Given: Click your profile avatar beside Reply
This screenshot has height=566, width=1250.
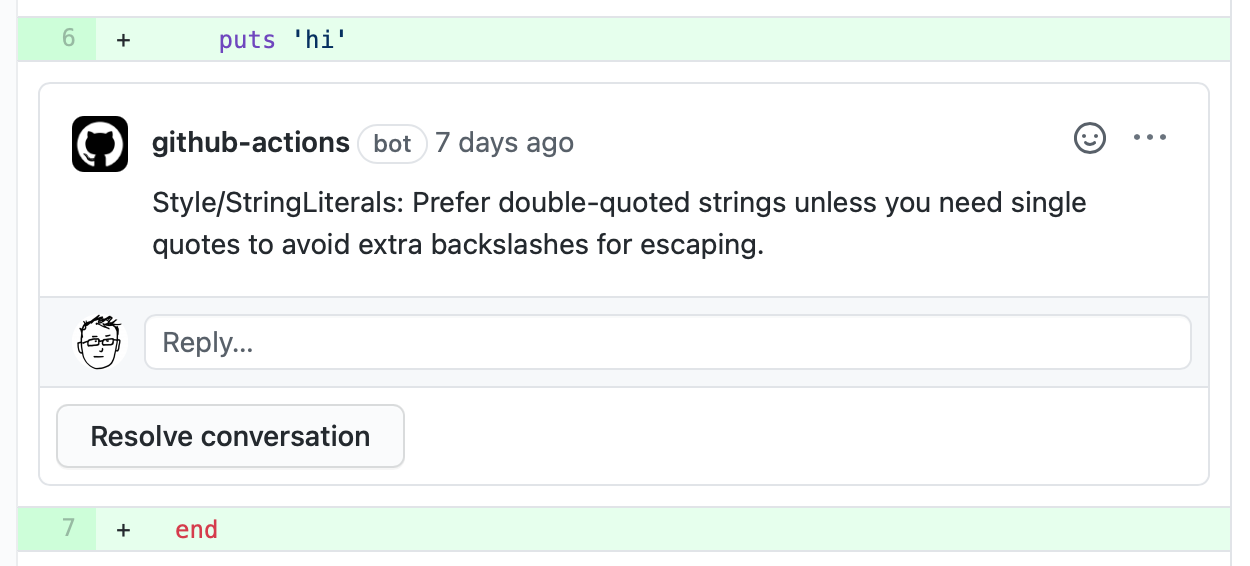Looking at the screenshot, I should (x=101, y=342).
